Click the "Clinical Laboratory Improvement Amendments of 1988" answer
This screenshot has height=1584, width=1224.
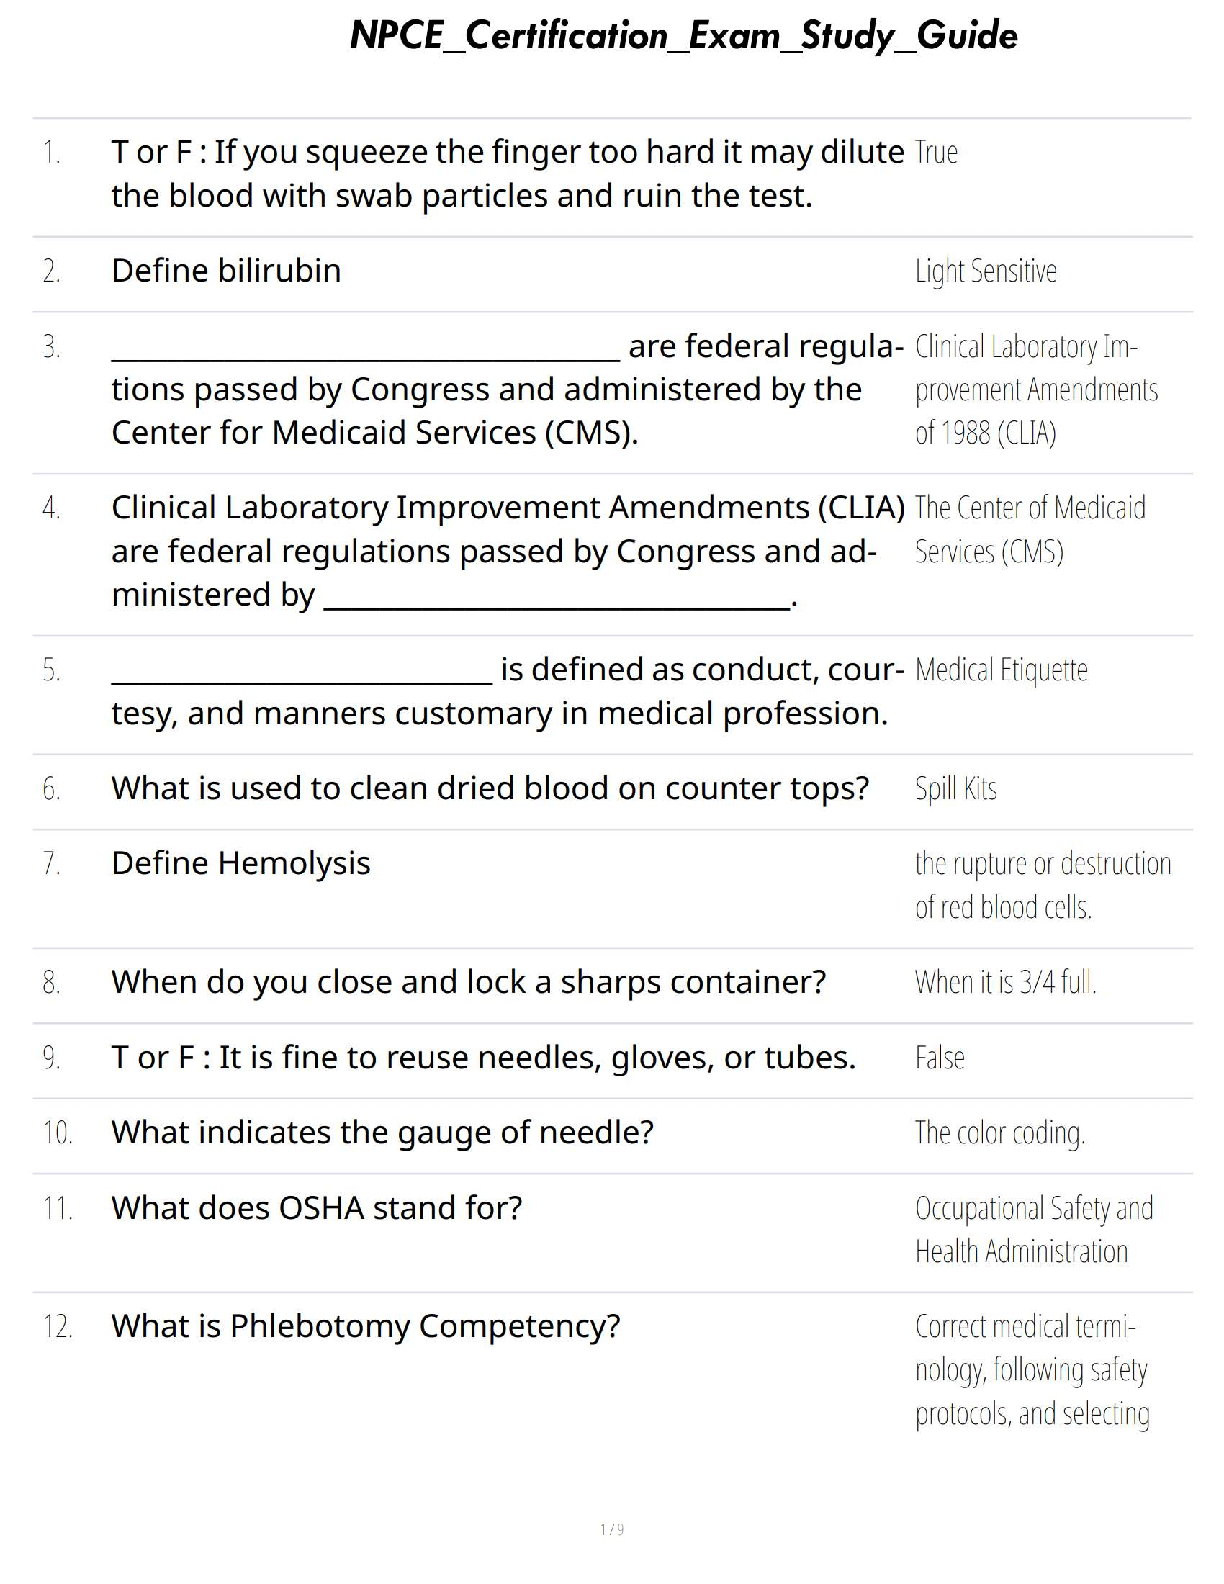[1035, 390]
